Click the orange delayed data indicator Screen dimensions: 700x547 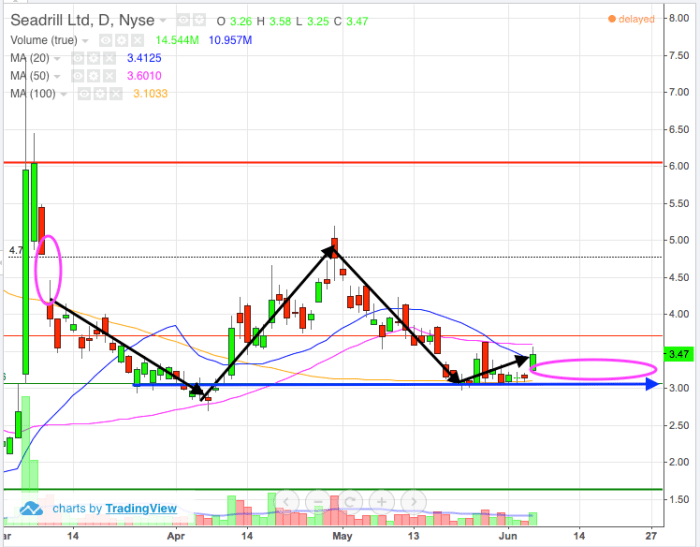click(x=631, y=19)
